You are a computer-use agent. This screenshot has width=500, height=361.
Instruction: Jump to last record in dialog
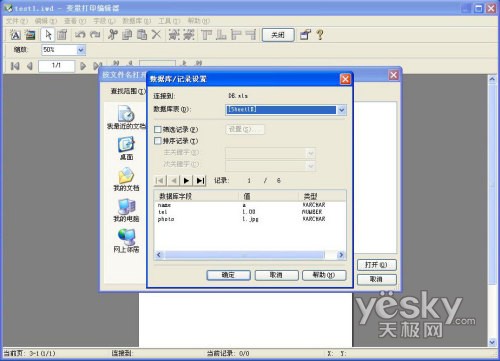coord(200,181)
